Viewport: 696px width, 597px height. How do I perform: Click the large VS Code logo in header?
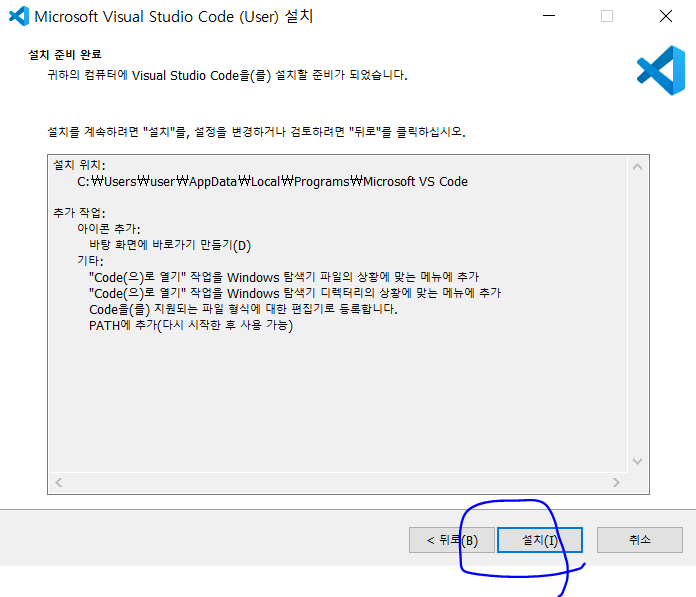(x=661, y=70)
